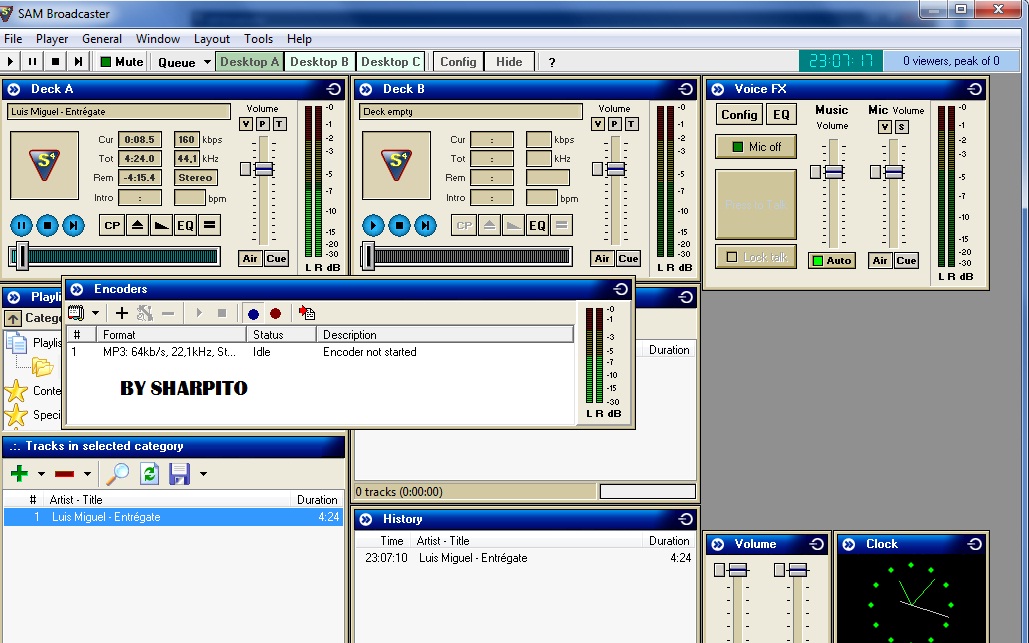
Task: Toggle Auto music volume in Voice FX
Action: pos(831,260)
